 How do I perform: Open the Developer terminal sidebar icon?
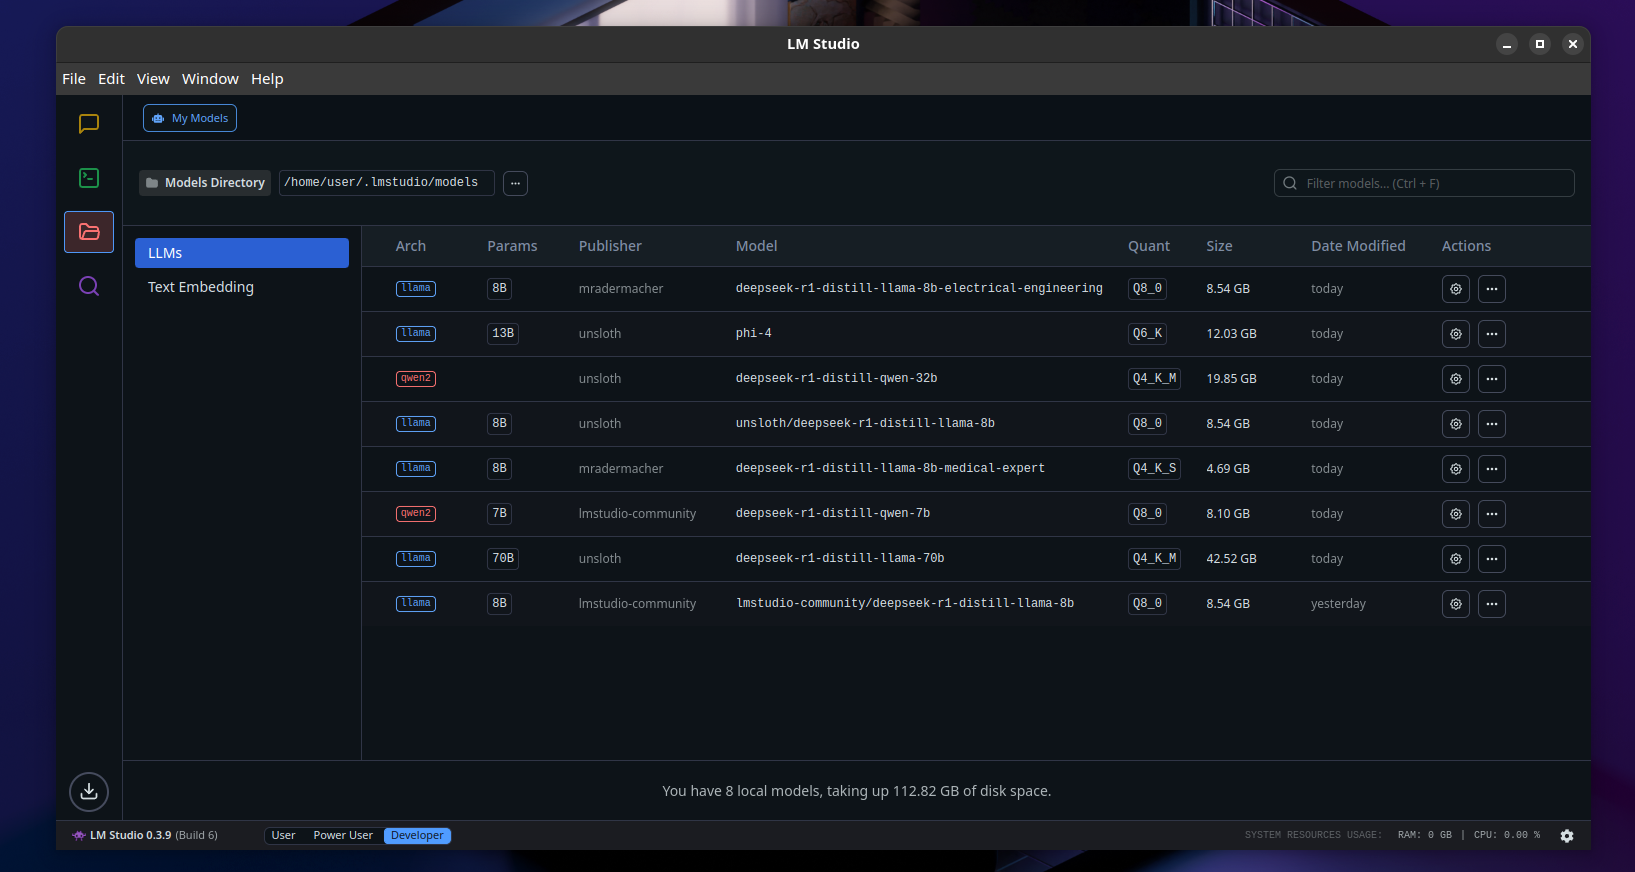click(89, 178)
